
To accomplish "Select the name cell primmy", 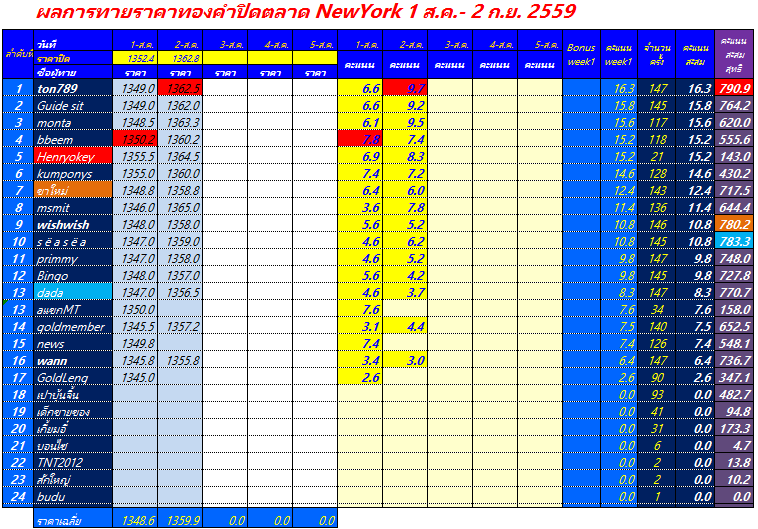I will tap(73, 258).
